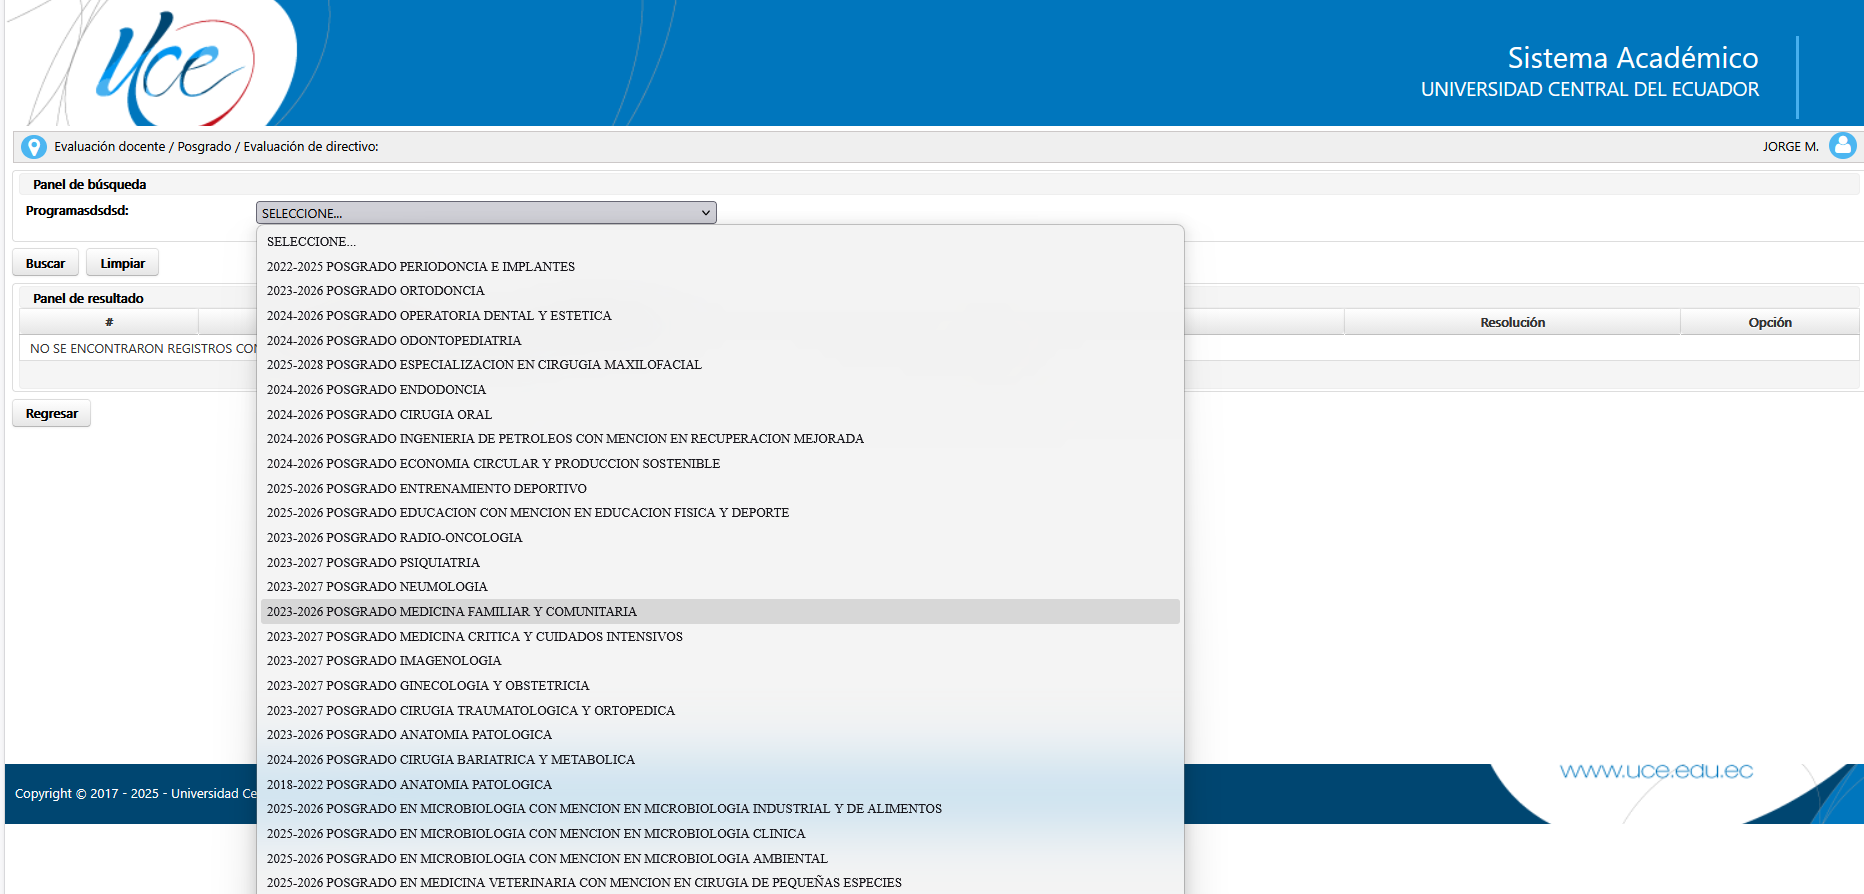This screenshot has height=894, width=1864.
Task: Click the Resolución column header
Action: click(1512, 322)
